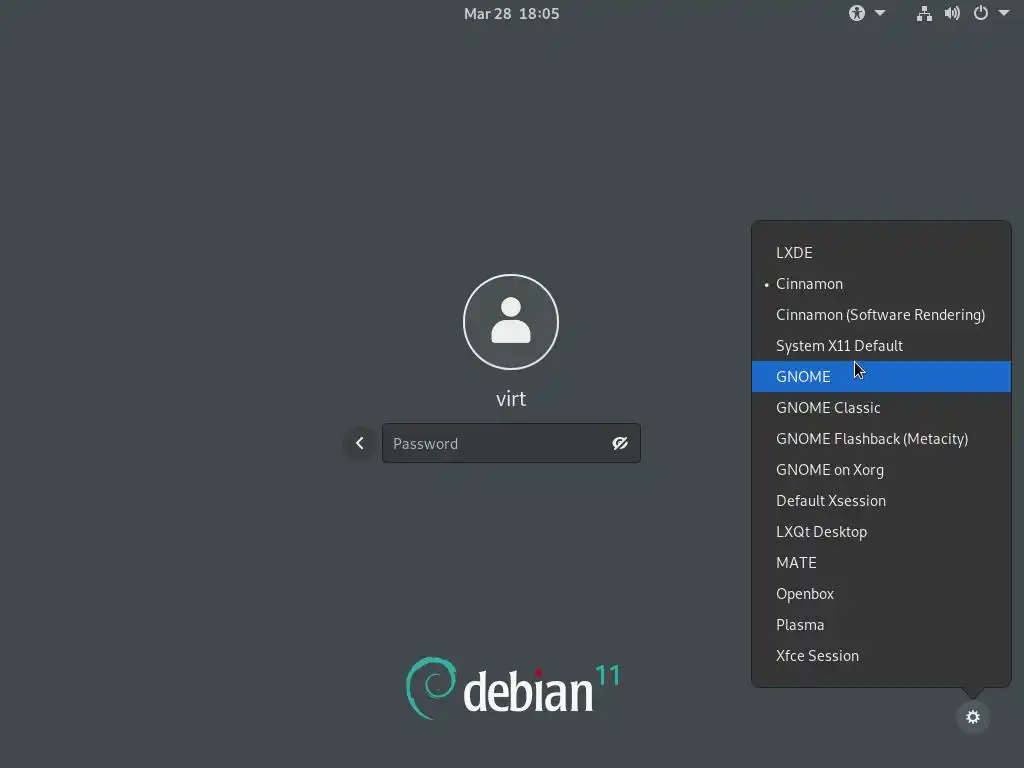Open the accessibility menu icon
The image size is (1024, 768).
point(857,13)
